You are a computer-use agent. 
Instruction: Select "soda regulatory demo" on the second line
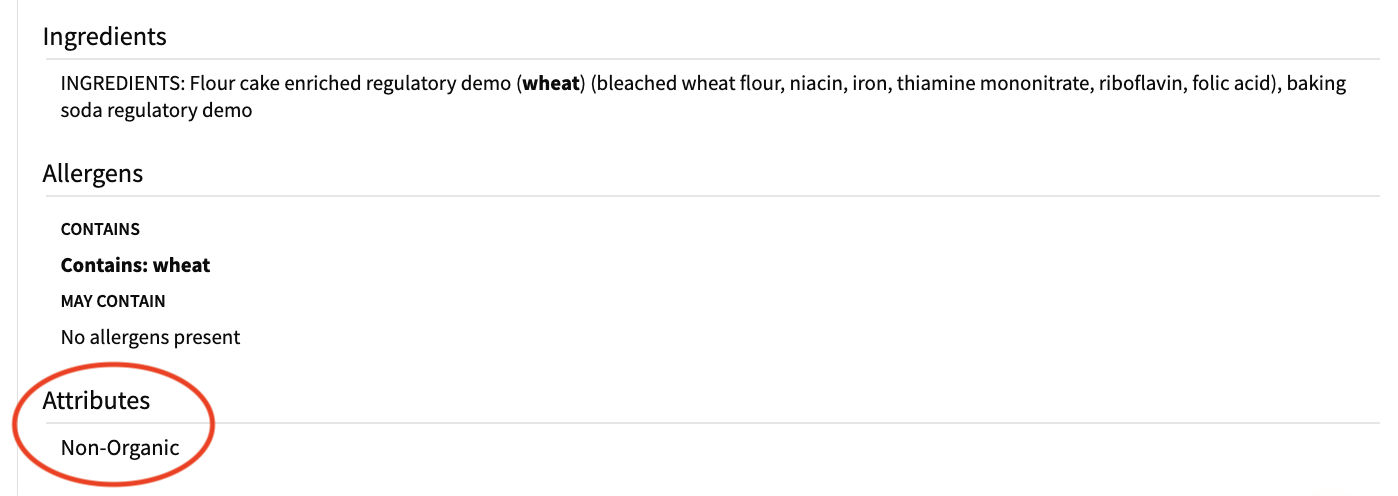point(157,110)
